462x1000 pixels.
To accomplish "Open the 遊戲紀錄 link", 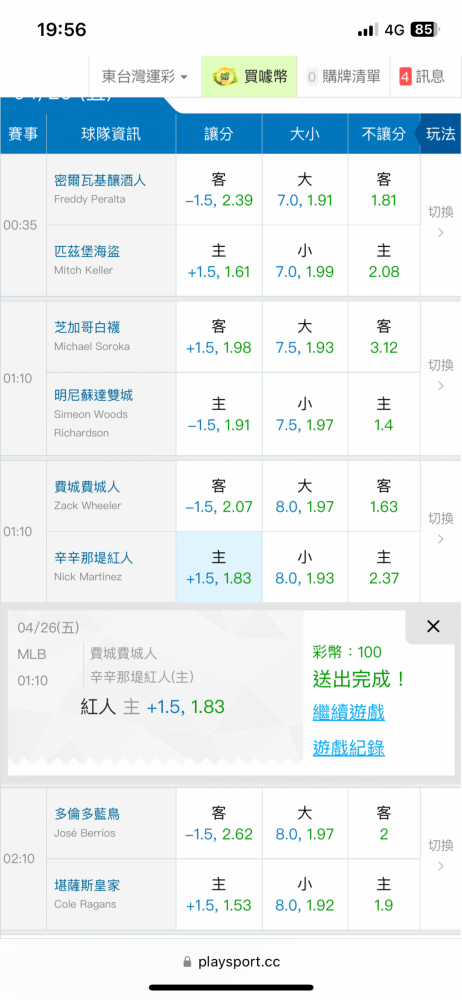I will 348,747.
